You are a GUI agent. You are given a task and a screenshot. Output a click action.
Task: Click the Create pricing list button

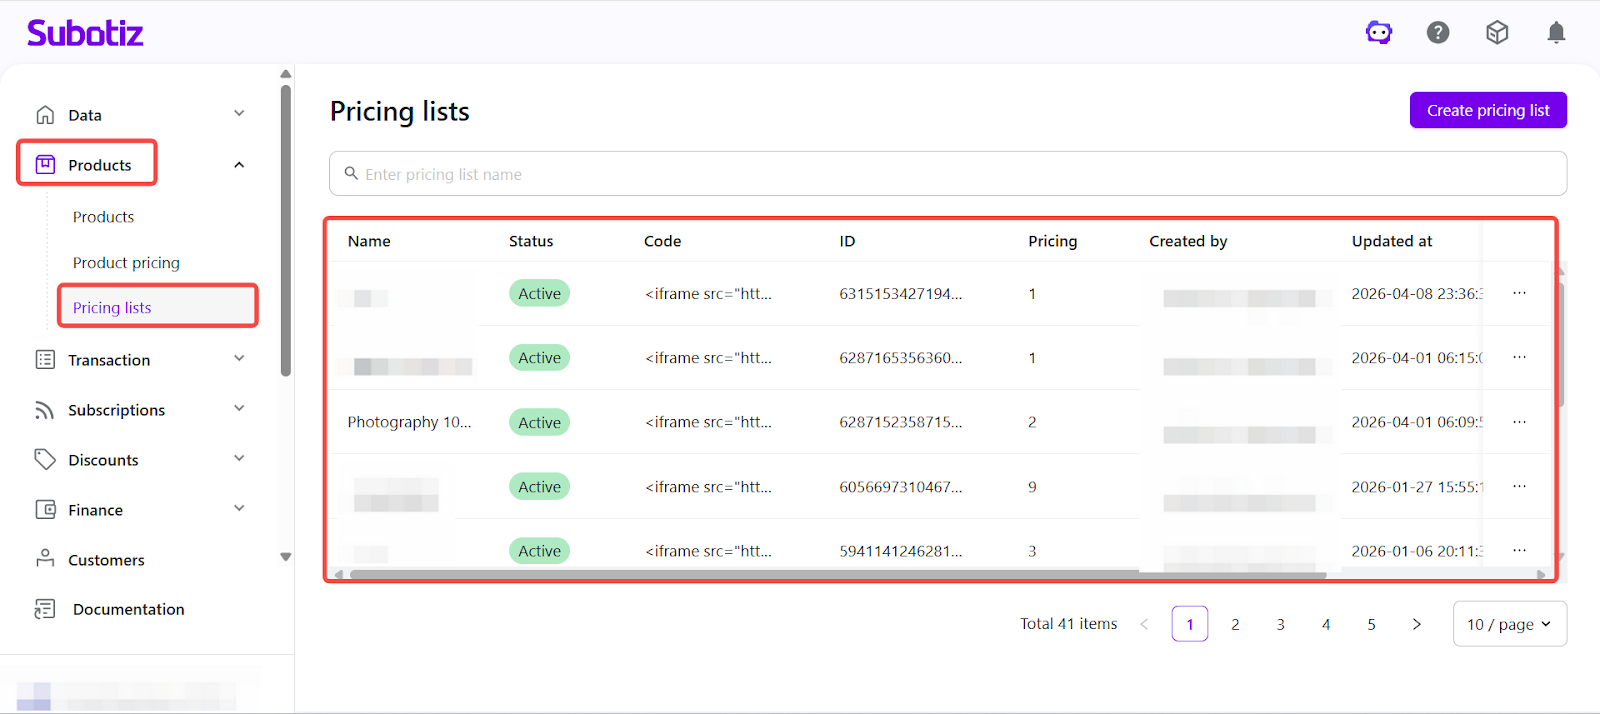click(1488, 110)
